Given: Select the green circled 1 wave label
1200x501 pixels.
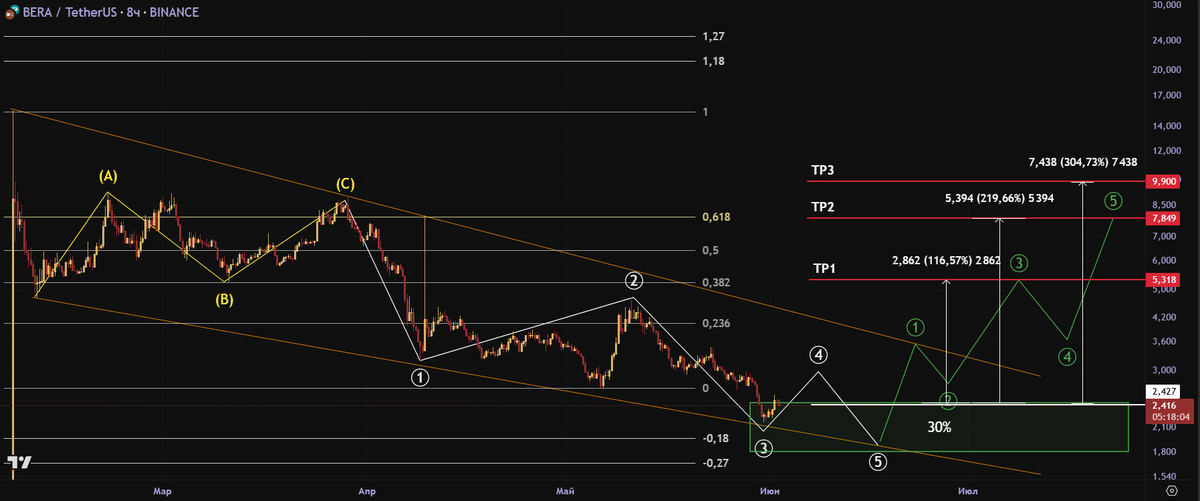Looking at the screenshot, I should click(915, 326).
